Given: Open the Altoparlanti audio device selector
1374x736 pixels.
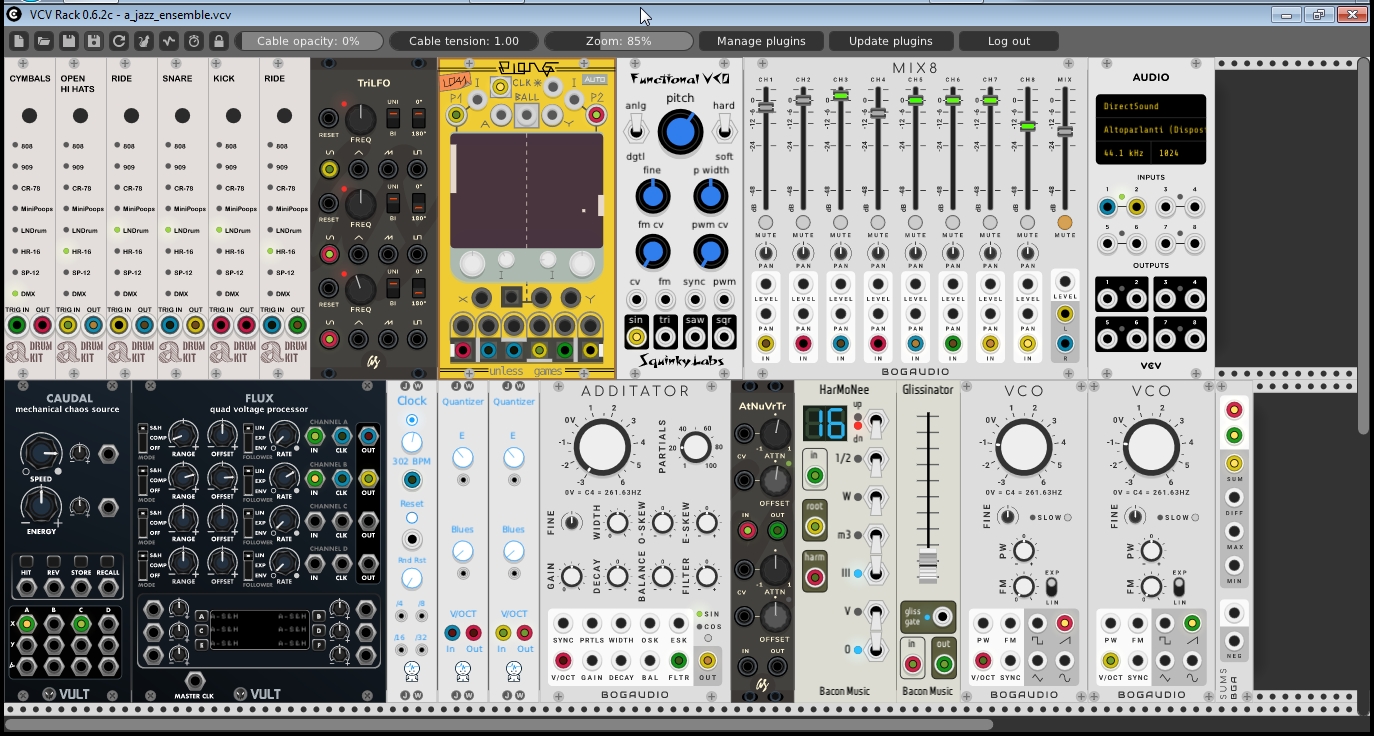Looking at the screenshot, I should [x=1152, y=130].
